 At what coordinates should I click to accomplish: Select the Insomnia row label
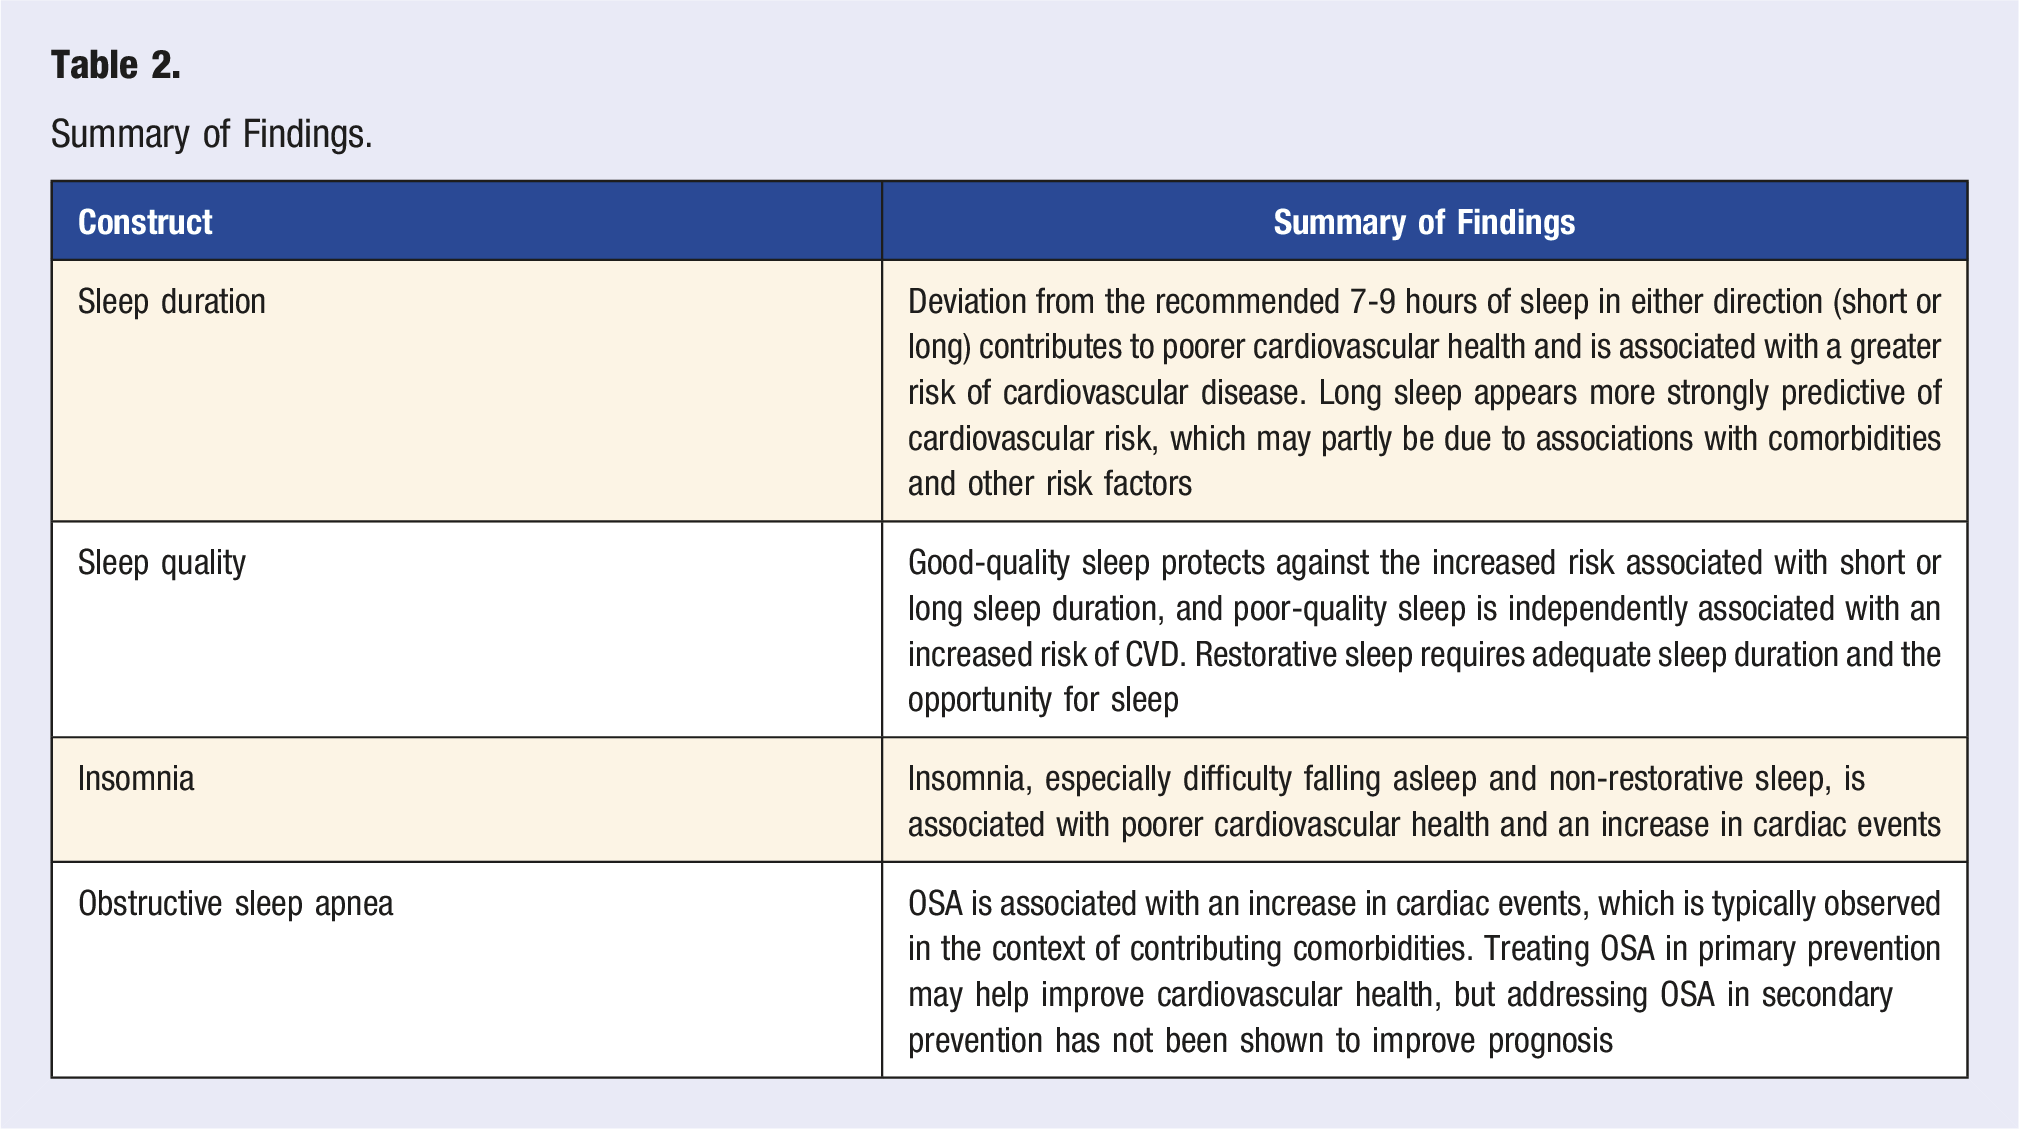tap(136, 778)
